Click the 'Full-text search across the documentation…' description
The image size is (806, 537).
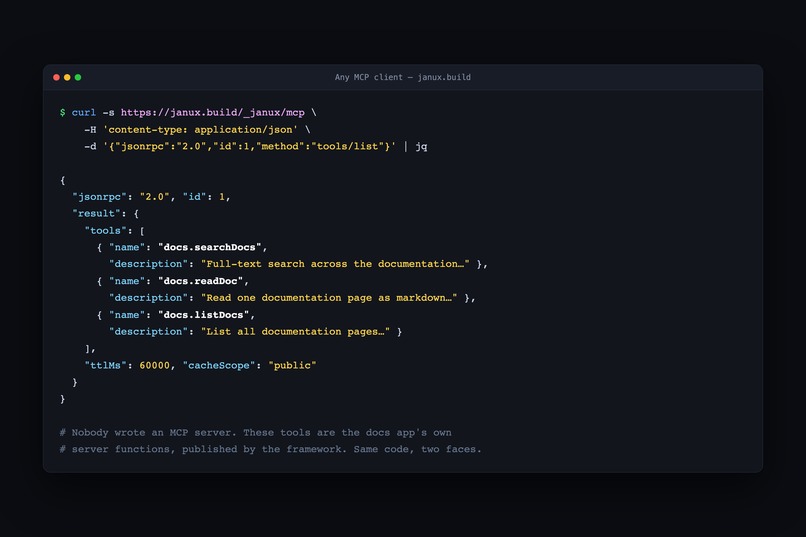[x=335, y=264]
